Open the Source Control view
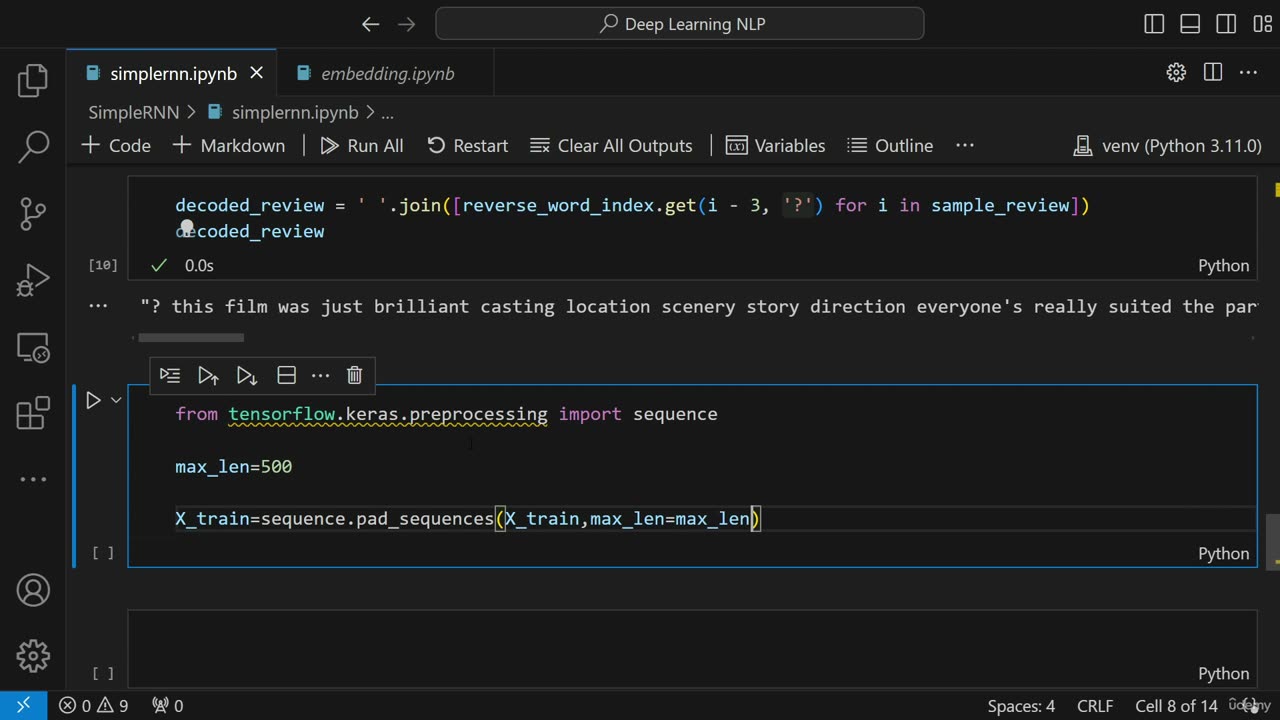The image size is (1280, 720). pyautogui.click(x=33, y=213)
